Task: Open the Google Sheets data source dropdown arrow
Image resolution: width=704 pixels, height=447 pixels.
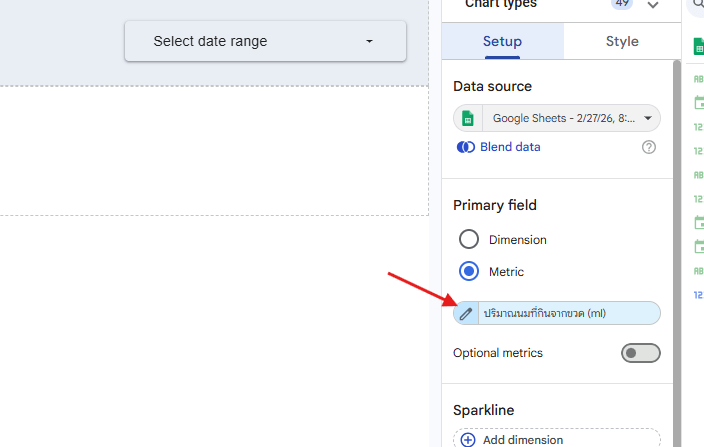Action: [x=648, y=118]
